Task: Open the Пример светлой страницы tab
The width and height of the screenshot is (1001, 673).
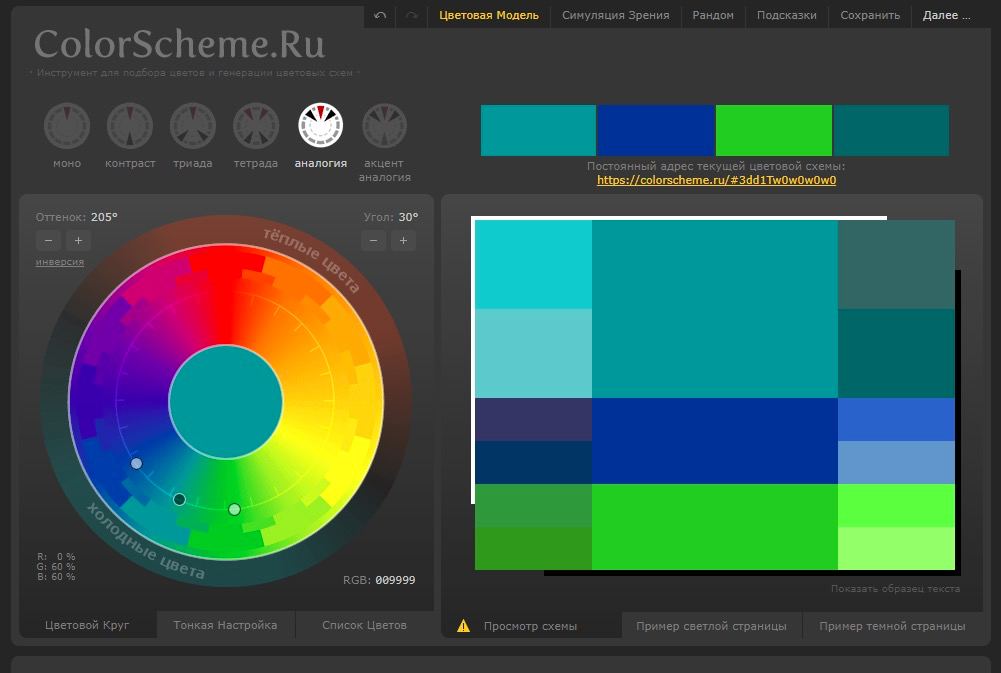Action: 711,626
